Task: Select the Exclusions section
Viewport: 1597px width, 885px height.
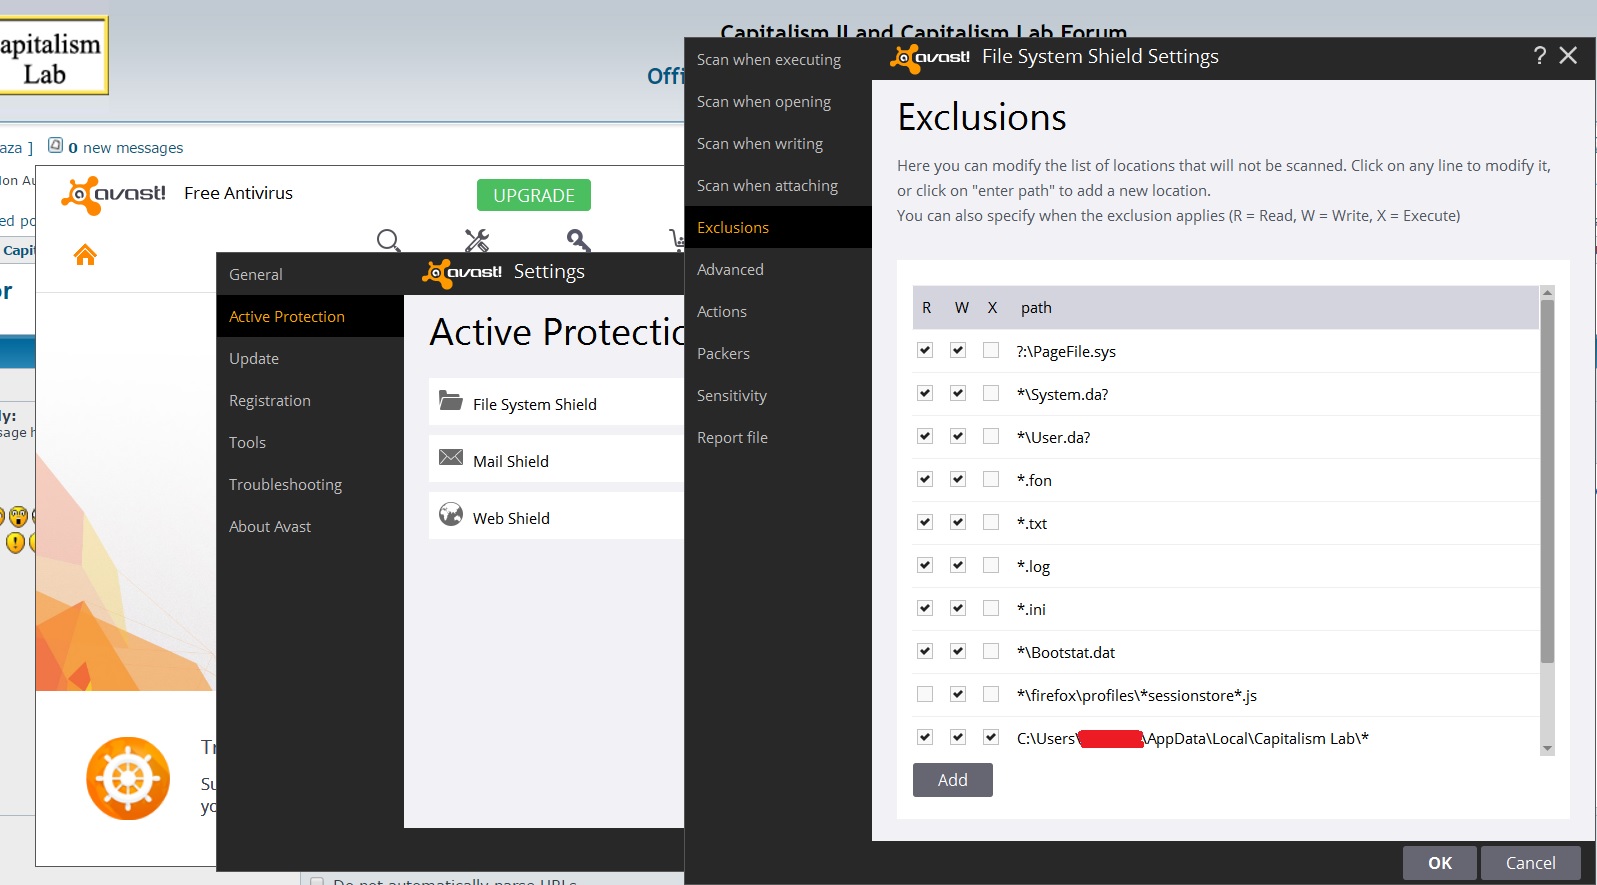Action: point(778,227)
